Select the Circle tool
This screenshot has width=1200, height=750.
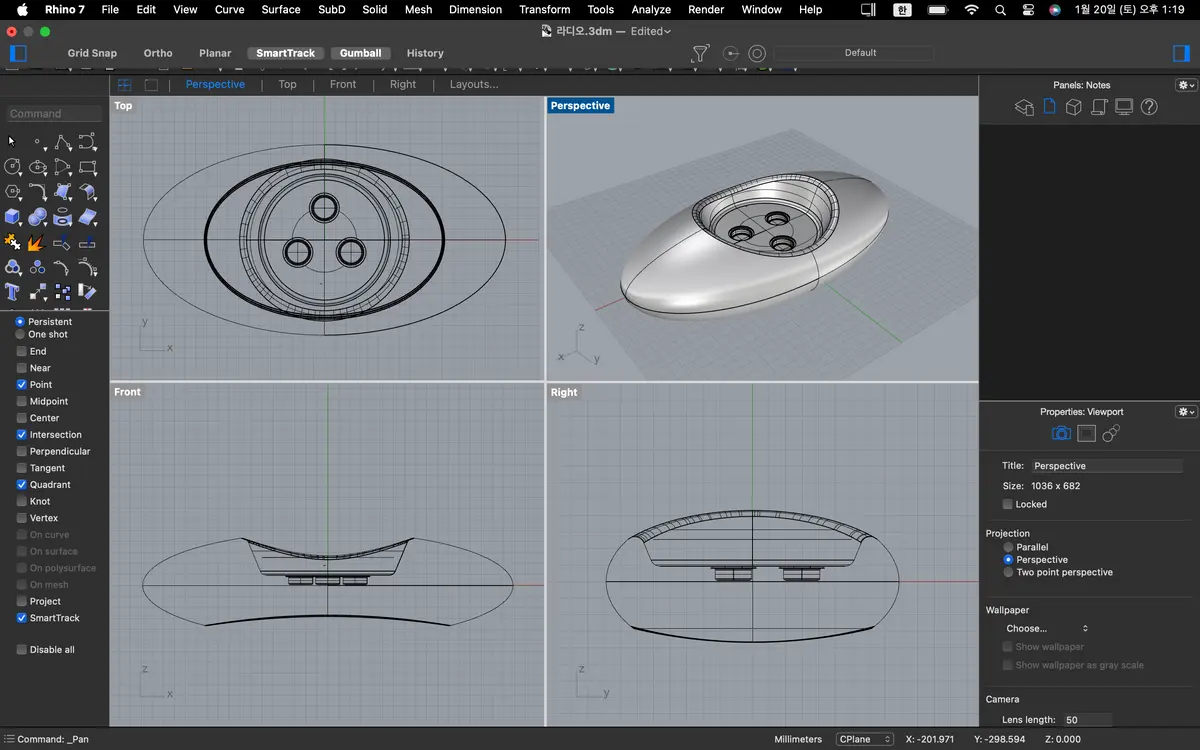pos(13,166)
